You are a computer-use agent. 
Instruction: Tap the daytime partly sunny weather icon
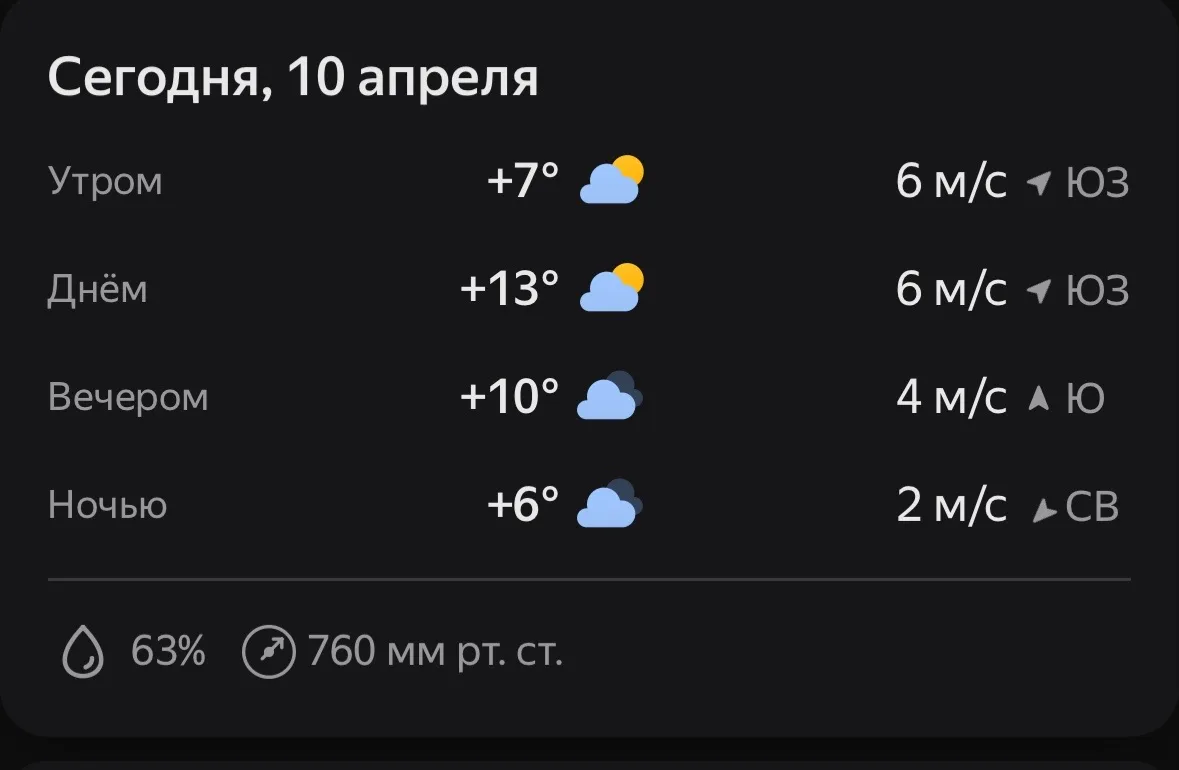[612, 289]
